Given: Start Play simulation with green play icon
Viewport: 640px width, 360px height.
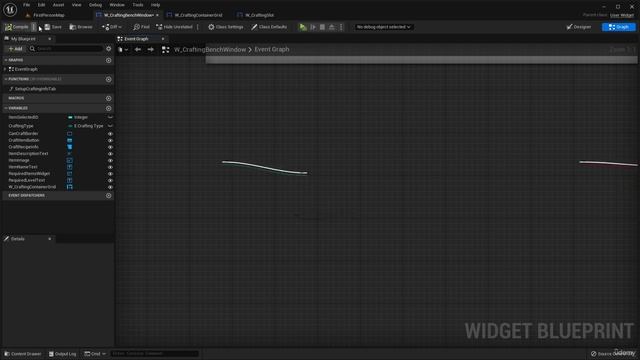Looking at the screenshot, I should 303,27.
